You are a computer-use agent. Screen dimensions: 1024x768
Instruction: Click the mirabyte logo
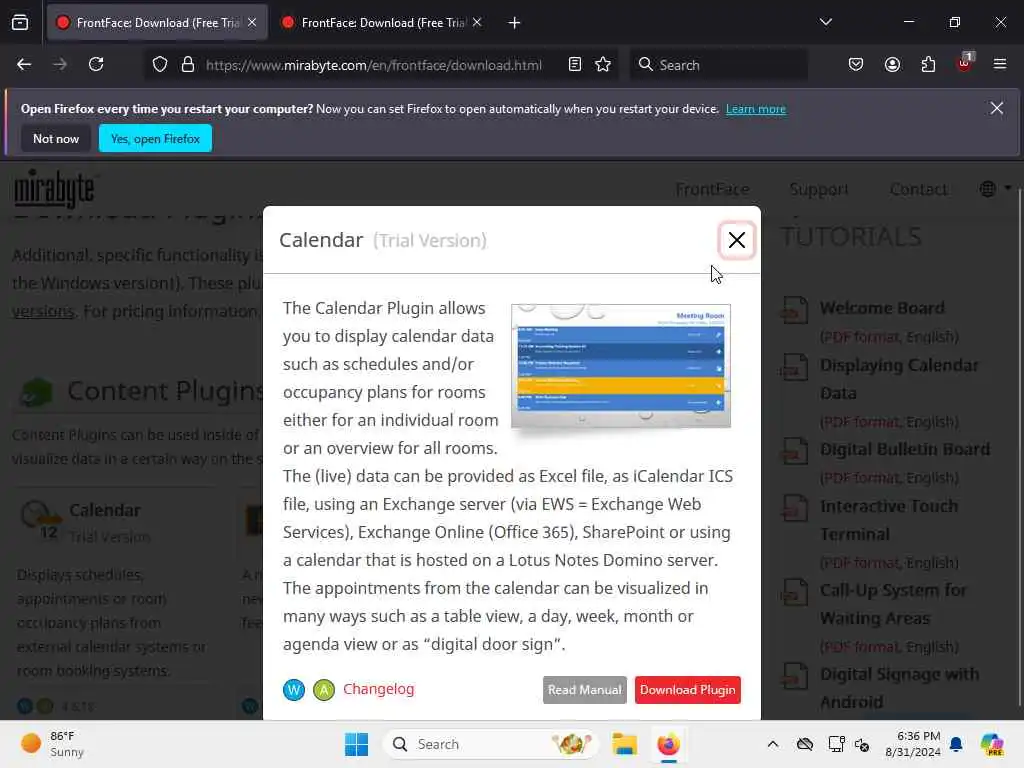pyautogui.click(x=55, y=189)
